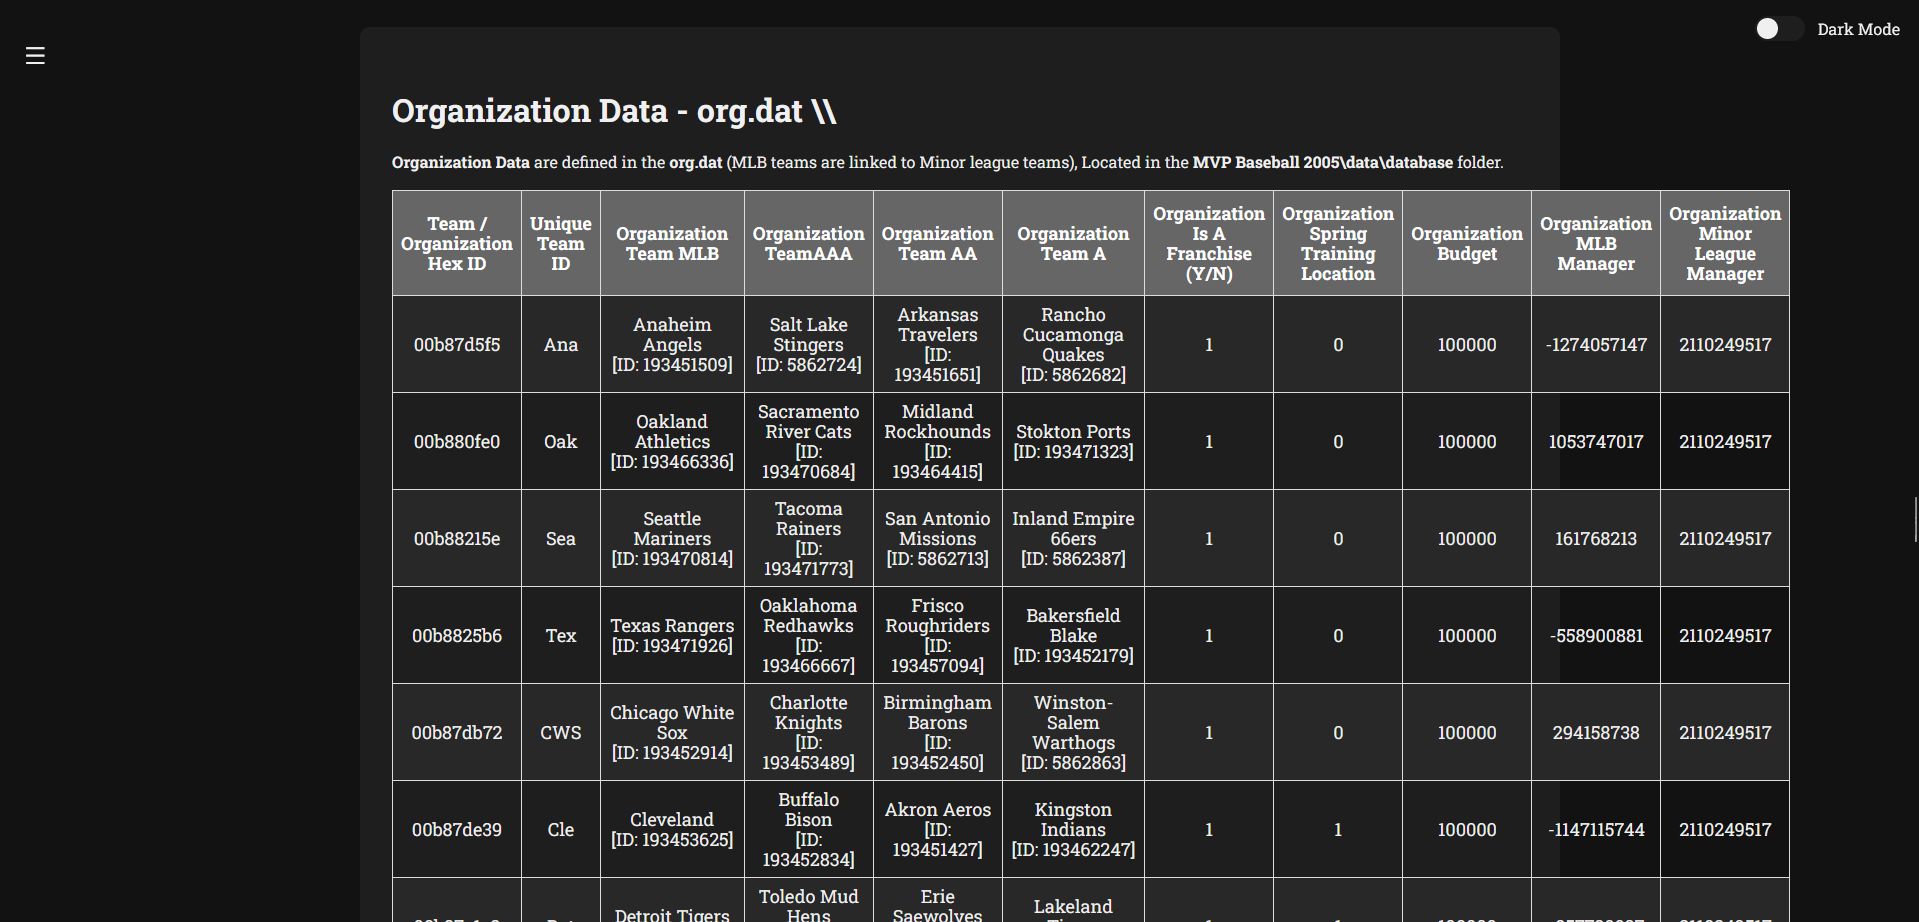Click the Oaklahoma Redhawks cell
Image resolution: width=1919 pixels, height=922 pixels.
(x=809, y=636)
